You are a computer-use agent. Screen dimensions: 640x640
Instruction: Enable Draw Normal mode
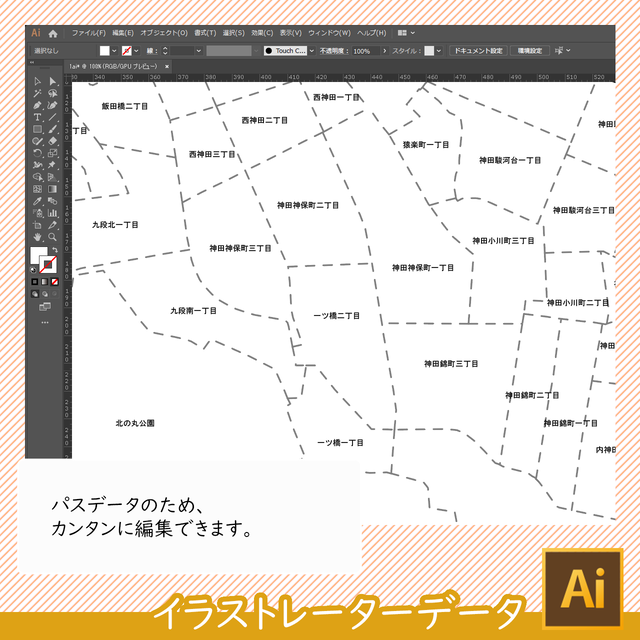[x=35, y=294]
